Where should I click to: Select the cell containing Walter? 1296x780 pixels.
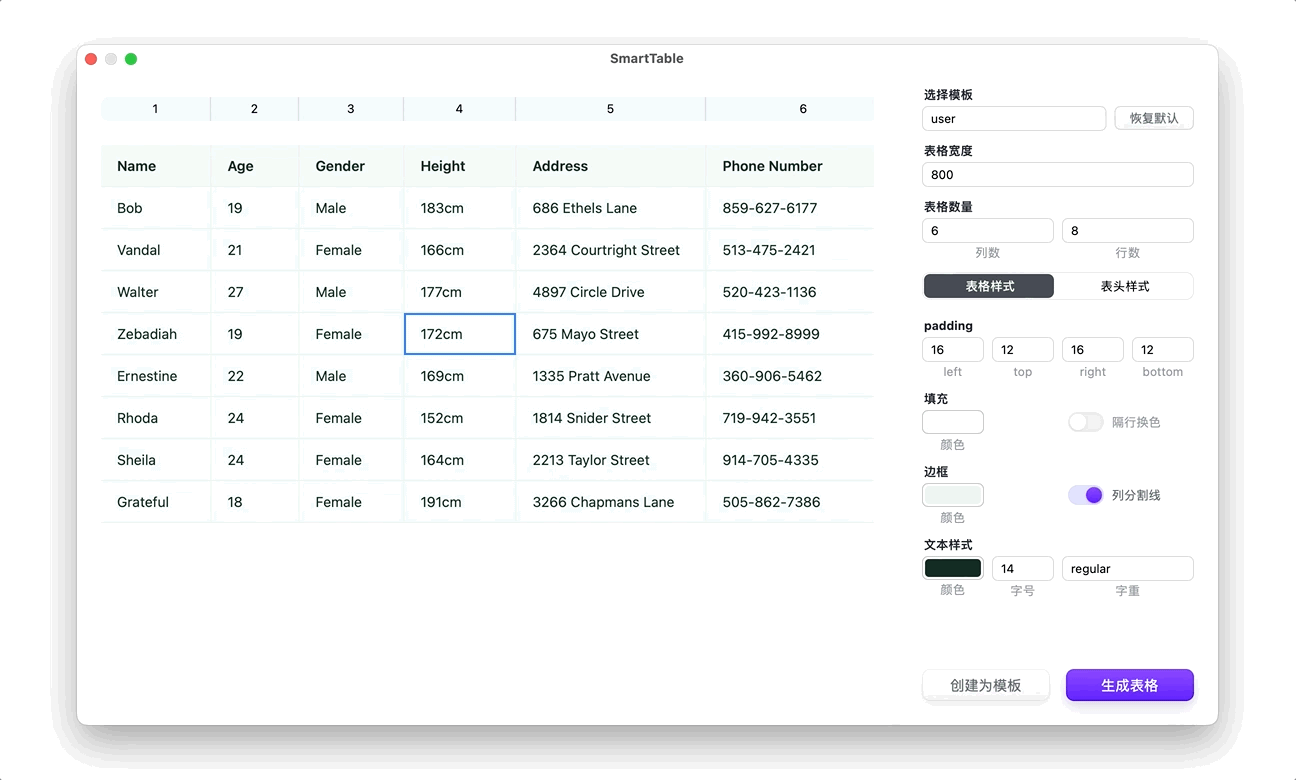pos(156,292)
